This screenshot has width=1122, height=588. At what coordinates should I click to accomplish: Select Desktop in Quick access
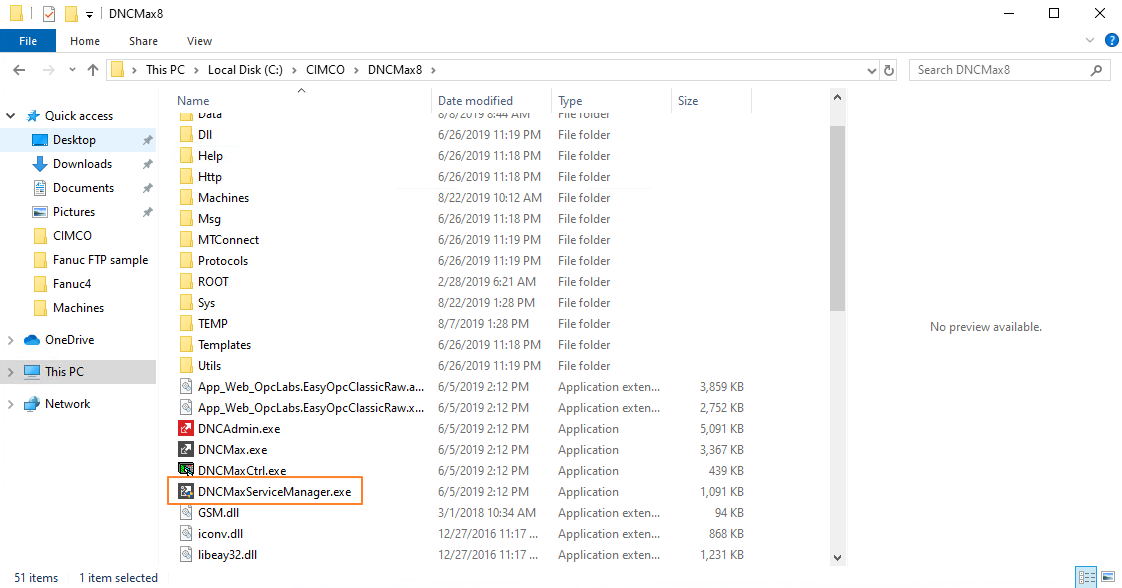tap(74, 139)
